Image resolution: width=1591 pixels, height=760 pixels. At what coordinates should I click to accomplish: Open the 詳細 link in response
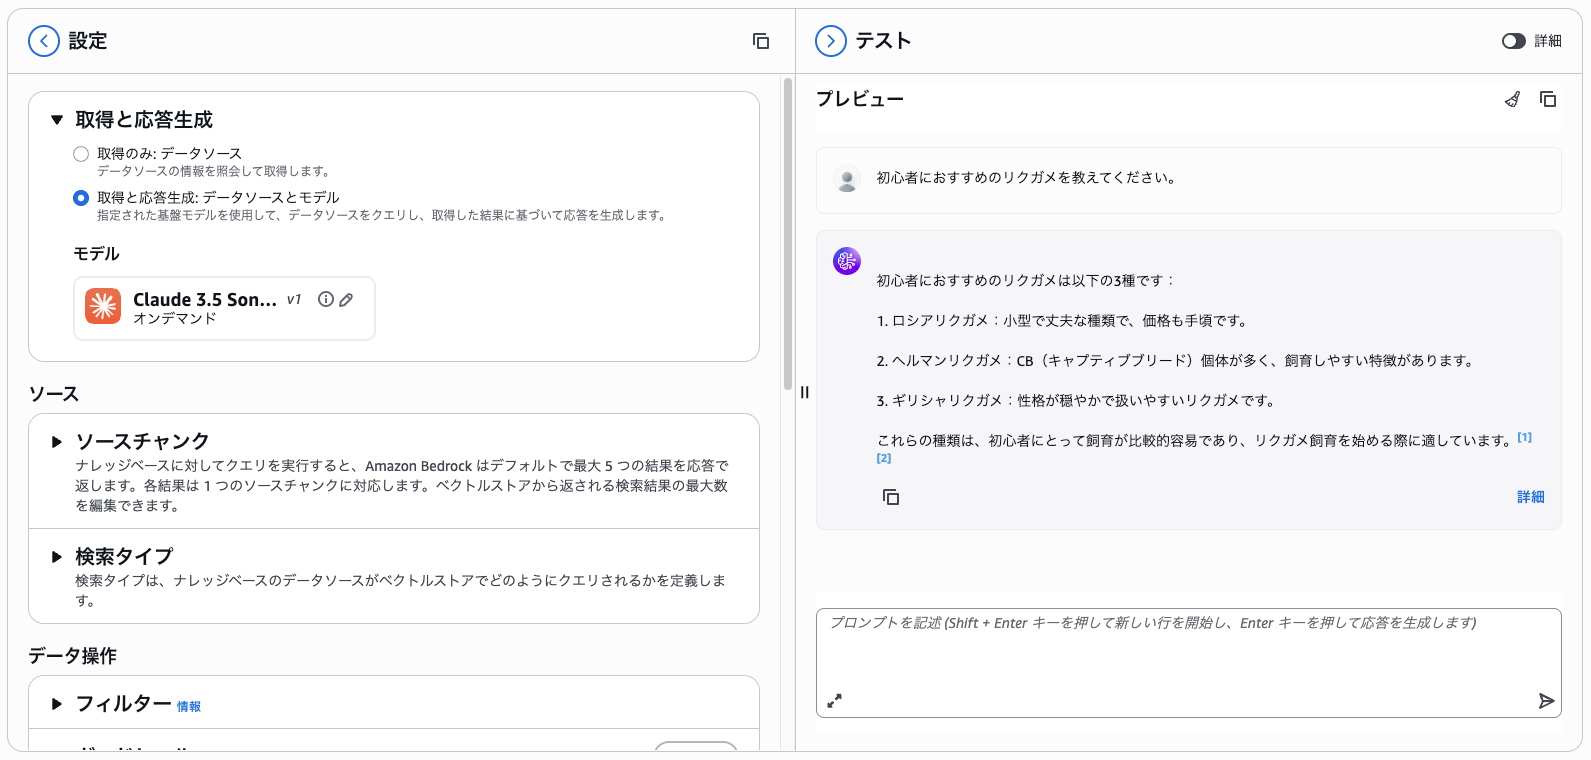[1530, 497]
